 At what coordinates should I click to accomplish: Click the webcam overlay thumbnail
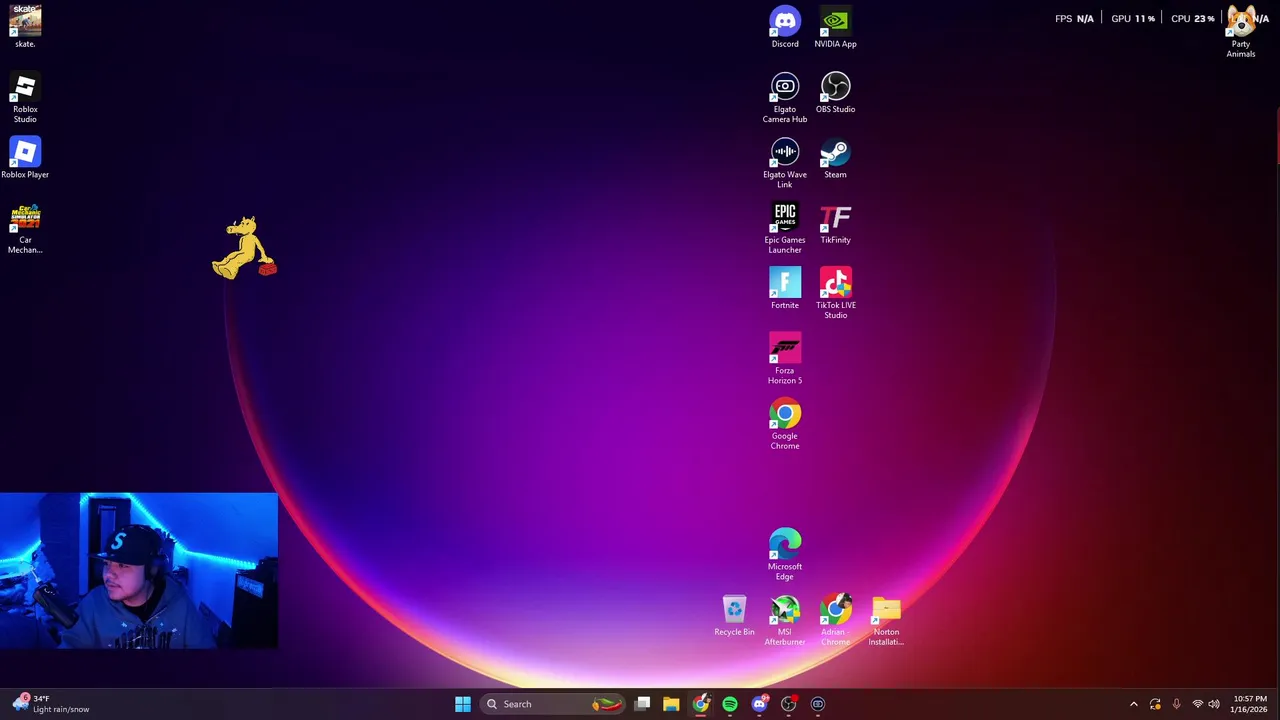tap(139, 571)
